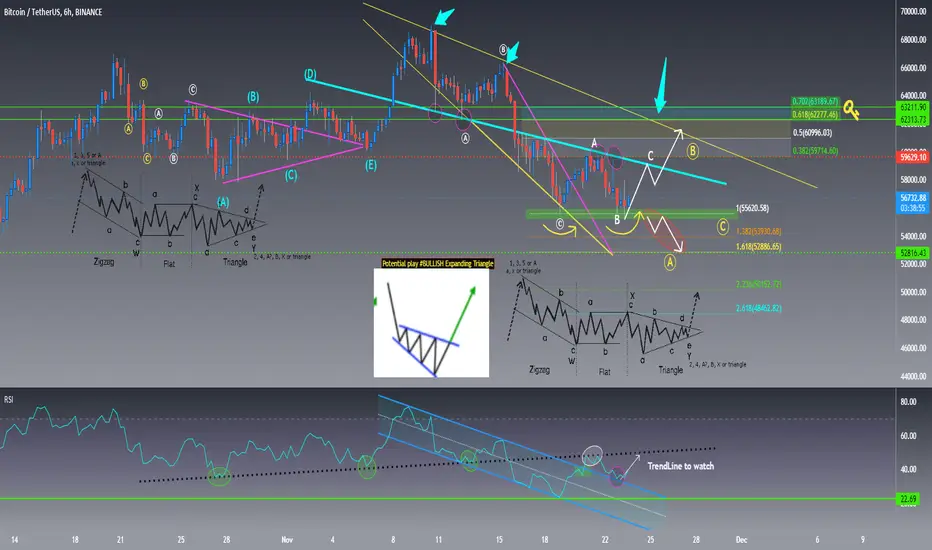This screenshot has width=932, height=550.
Task: Click the green 22.69 RSI axis label
Action: click(908, 499)
